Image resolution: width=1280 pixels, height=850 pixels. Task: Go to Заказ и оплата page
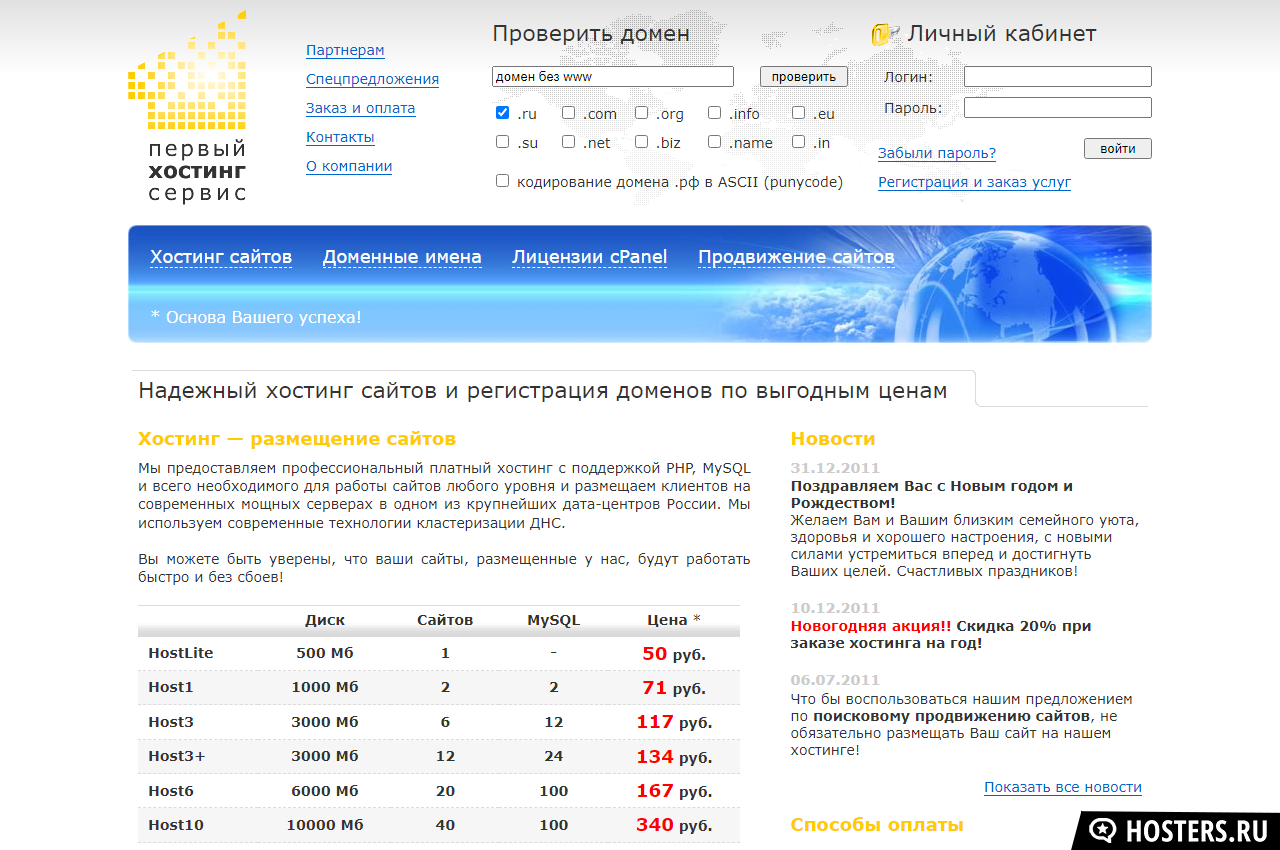point(360,108)
